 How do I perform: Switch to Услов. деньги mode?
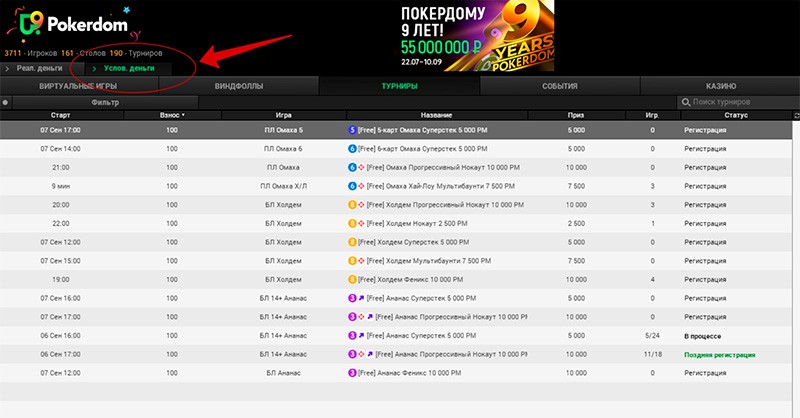coord(128,68)
